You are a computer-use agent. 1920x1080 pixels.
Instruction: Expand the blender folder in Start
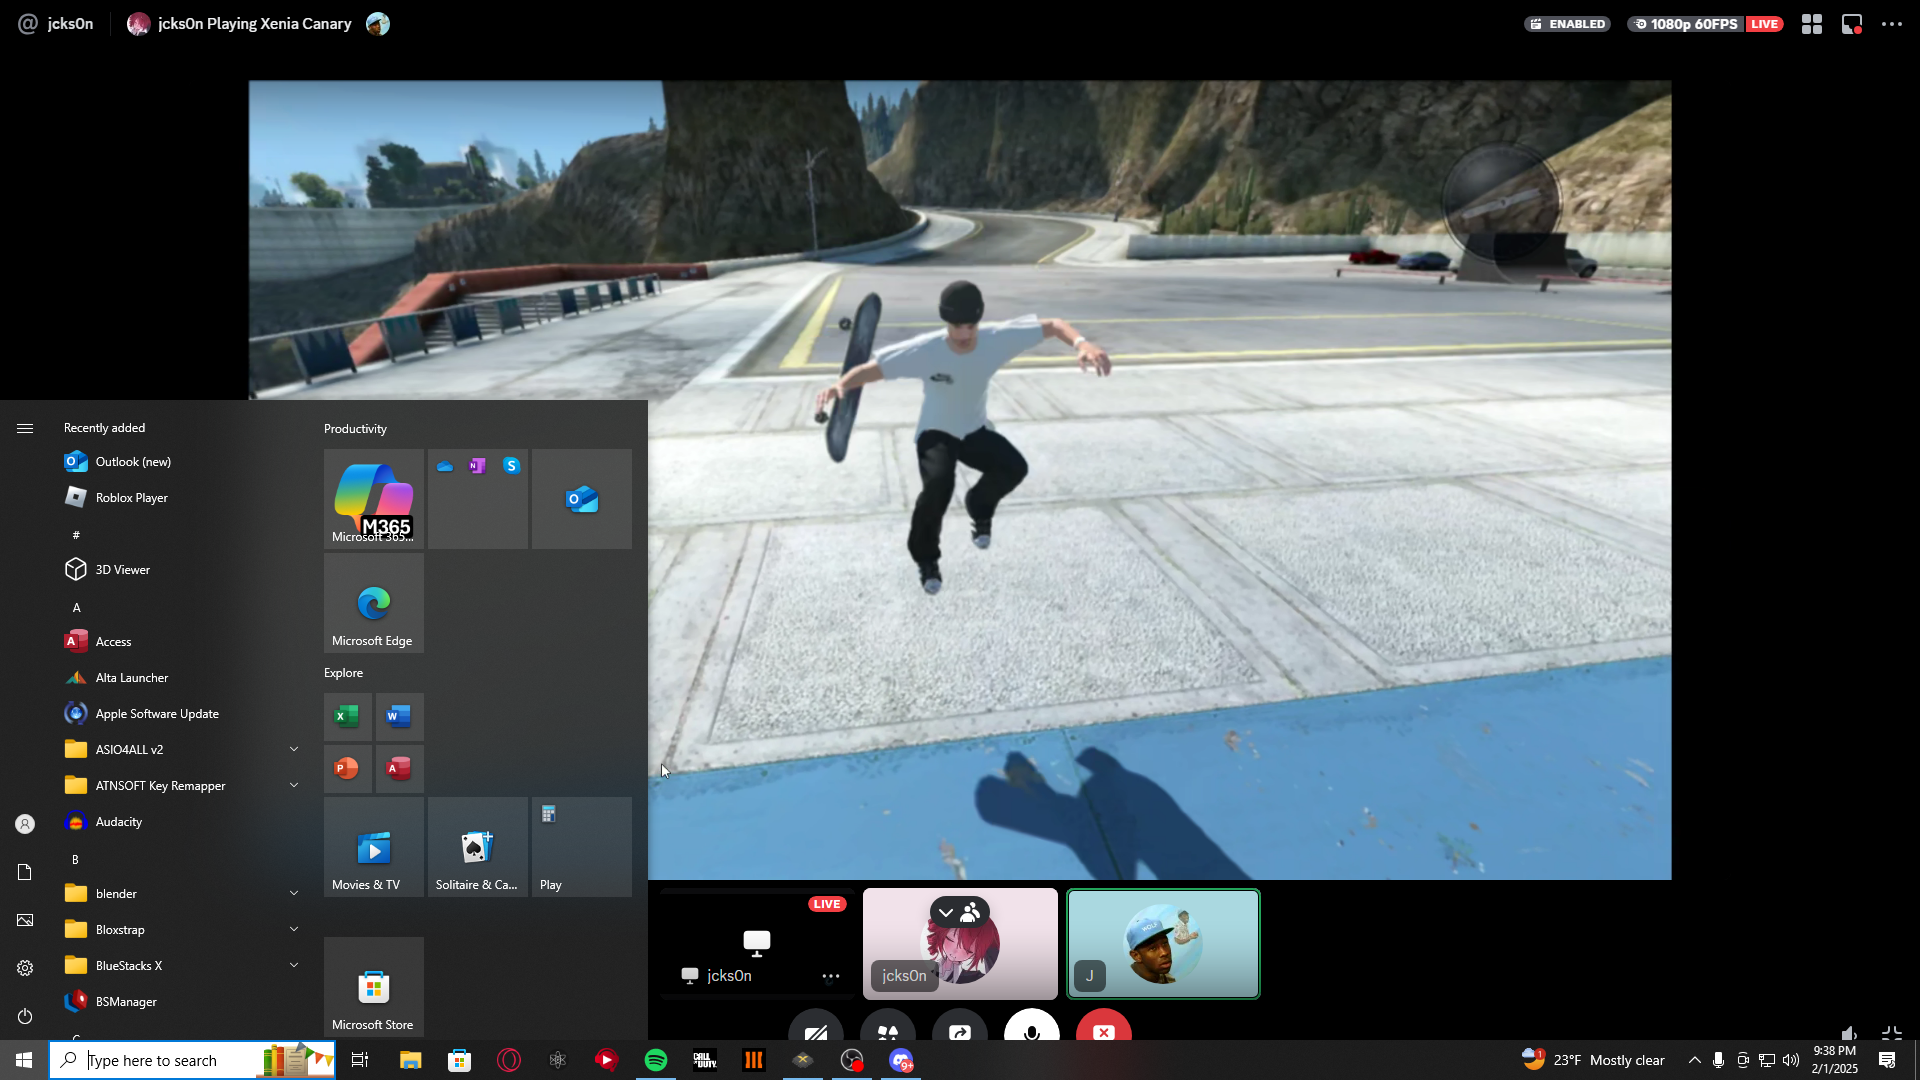[x=294, y=893]
